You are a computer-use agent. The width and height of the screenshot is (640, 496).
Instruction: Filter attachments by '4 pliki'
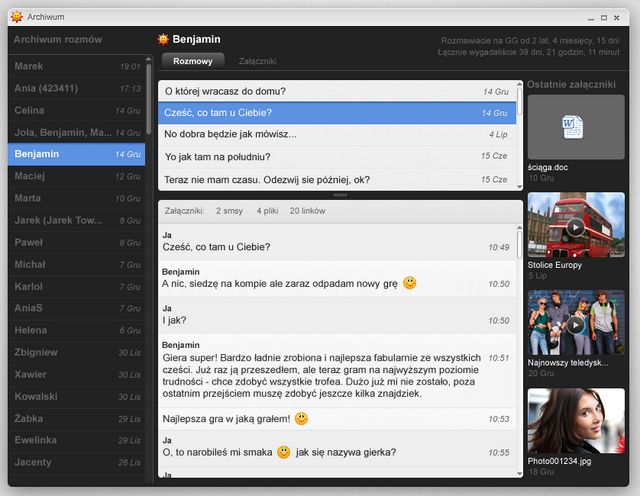[x=267, y=211]
